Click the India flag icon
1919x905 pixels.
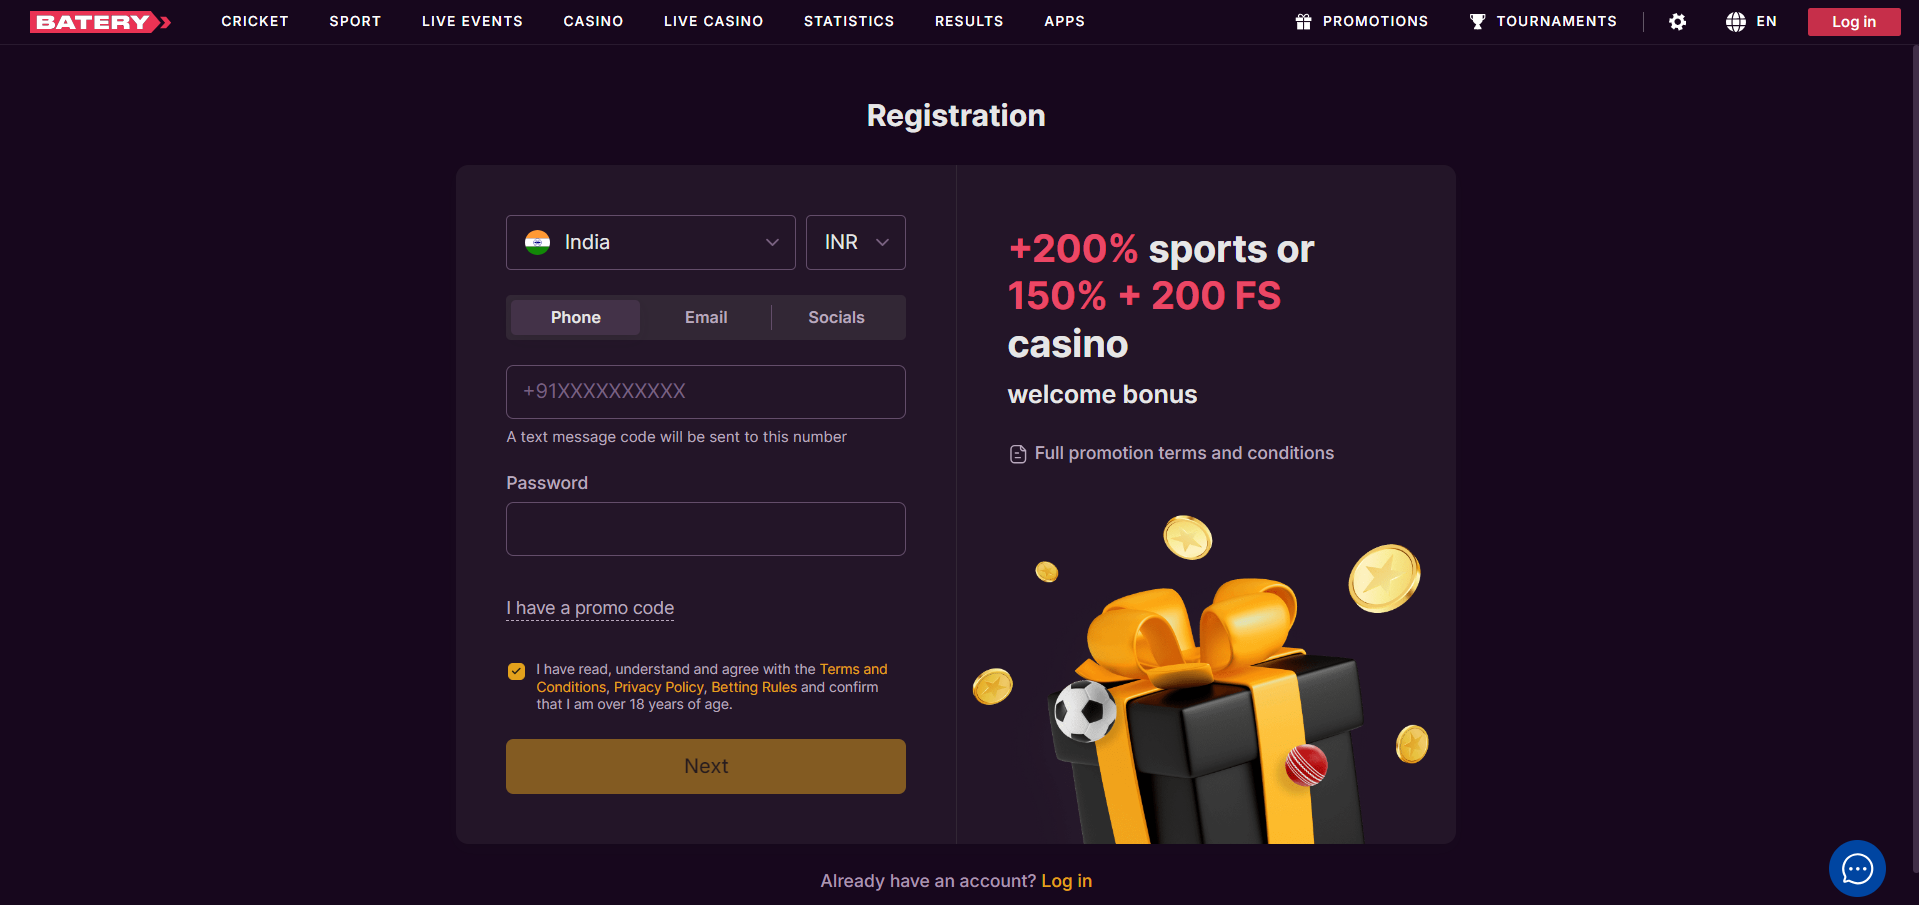point(538,243)
